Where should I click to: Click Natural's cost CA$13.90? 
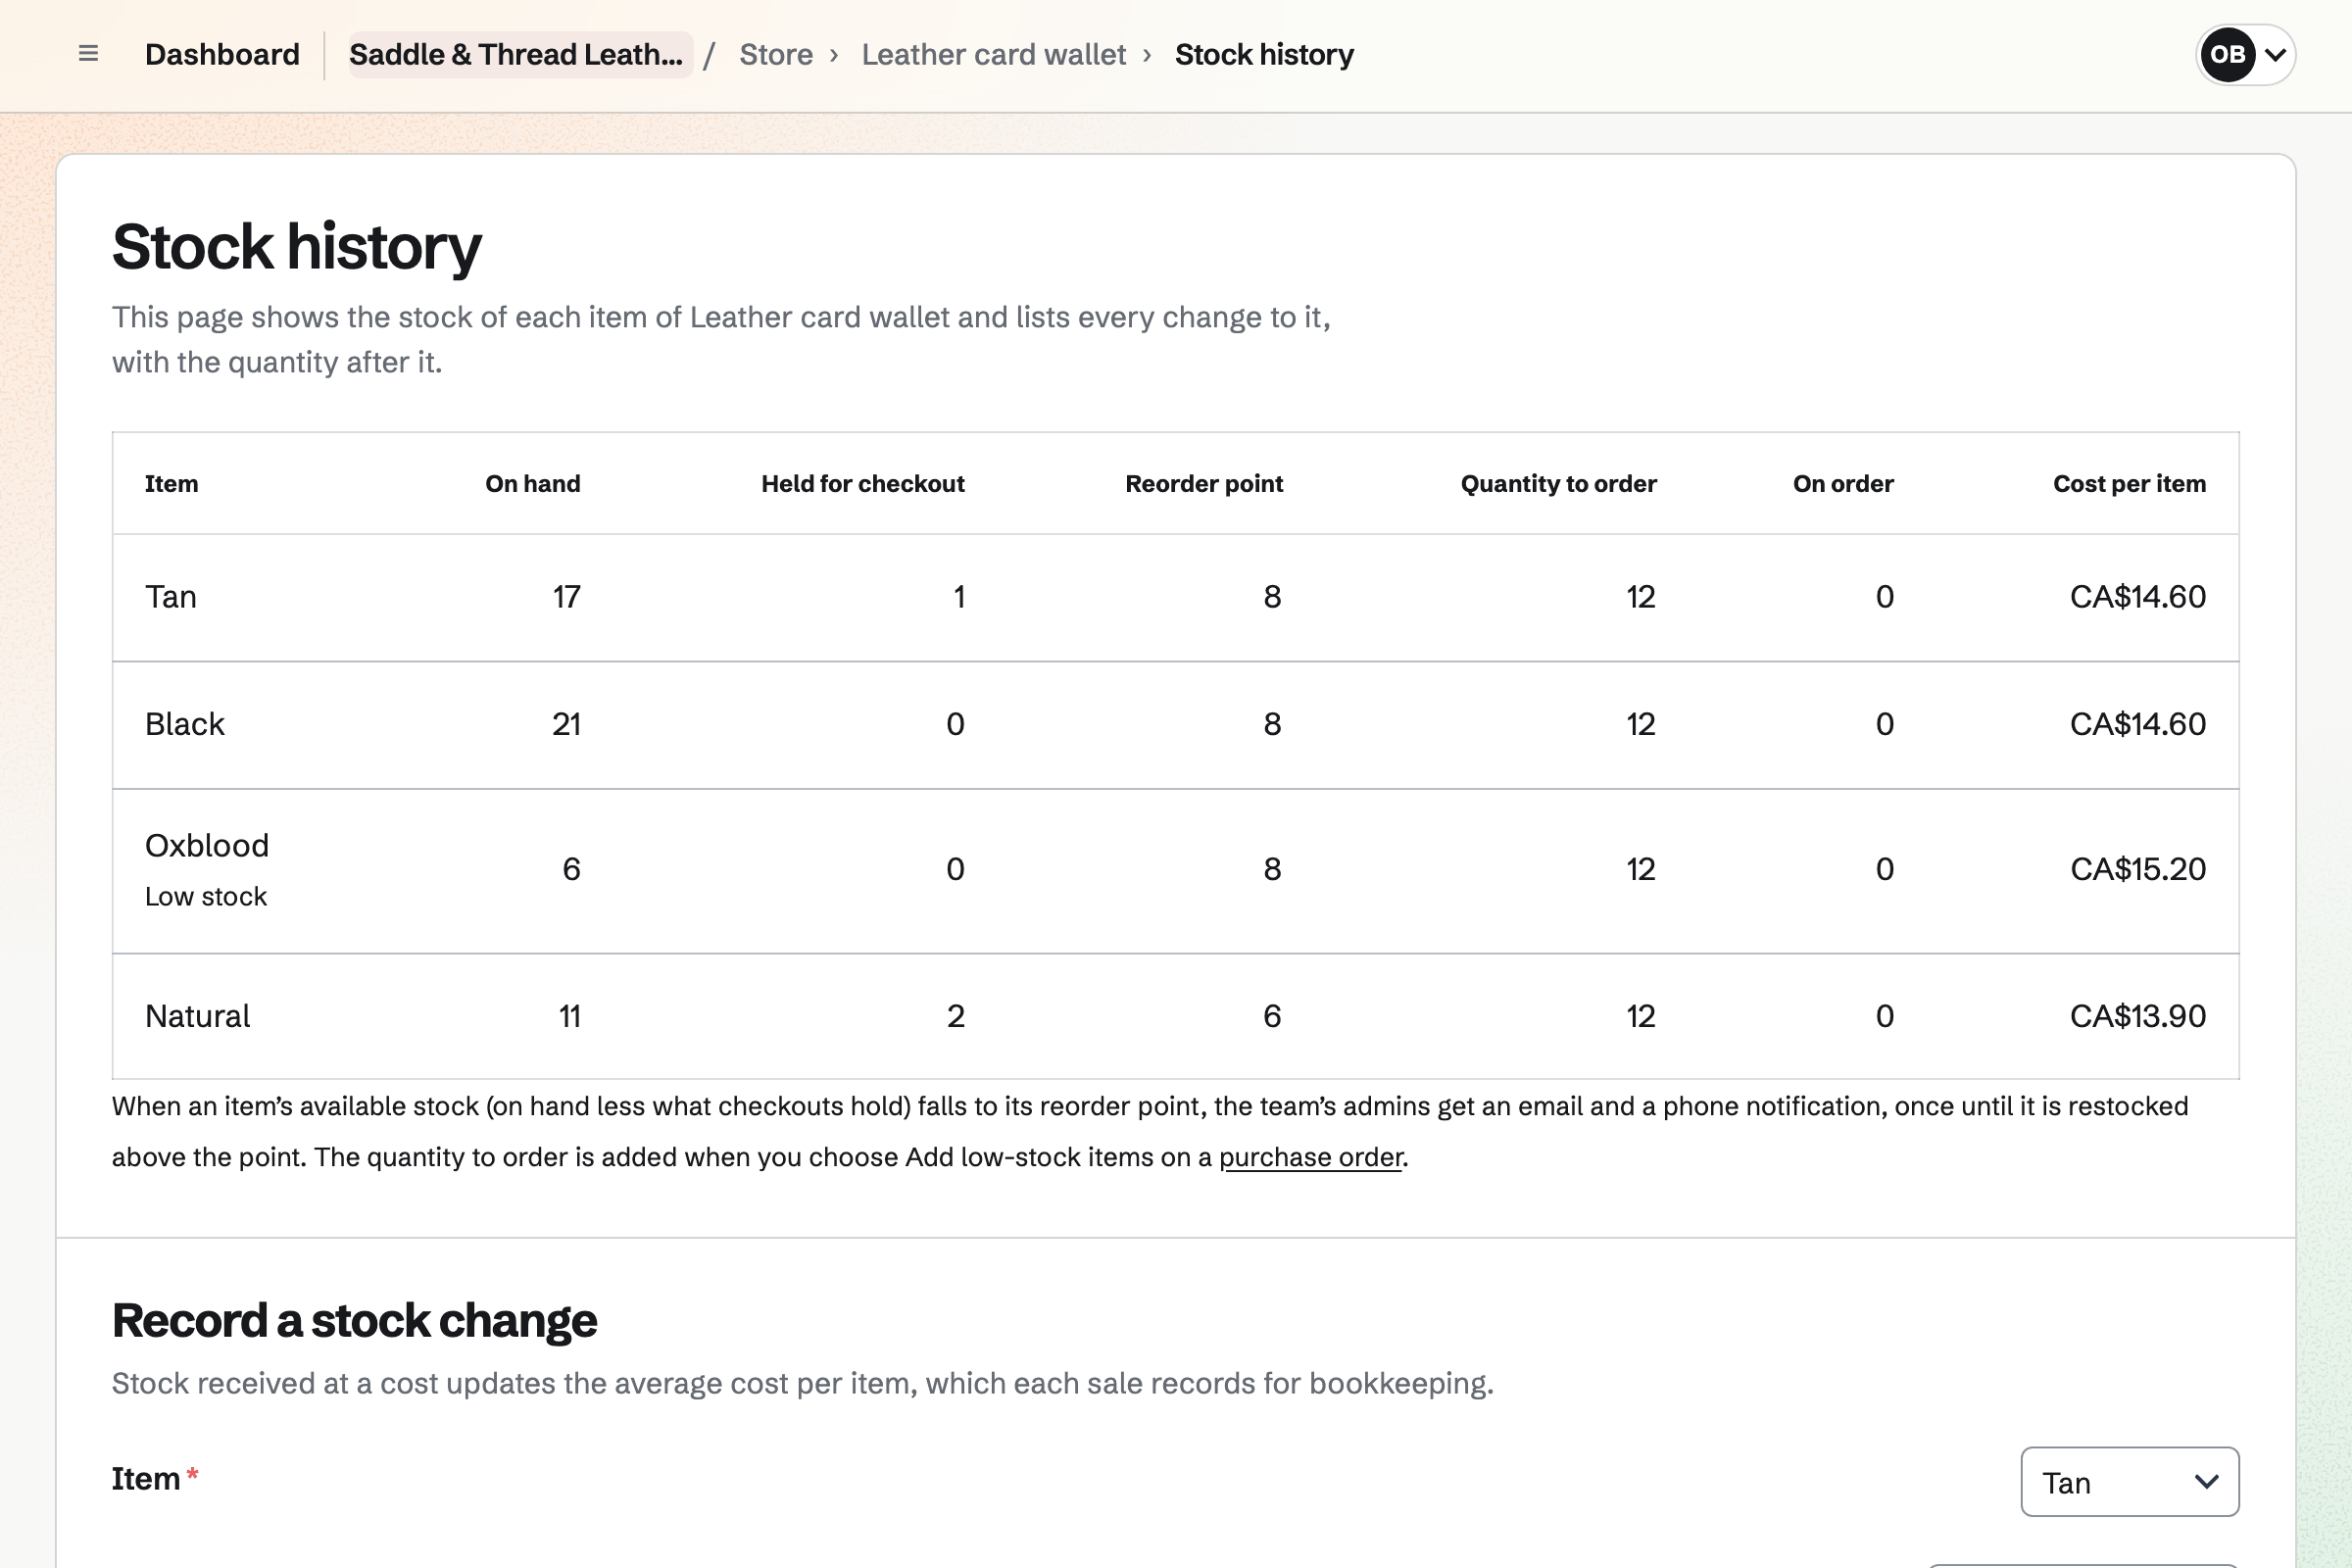point(2137,1016)
